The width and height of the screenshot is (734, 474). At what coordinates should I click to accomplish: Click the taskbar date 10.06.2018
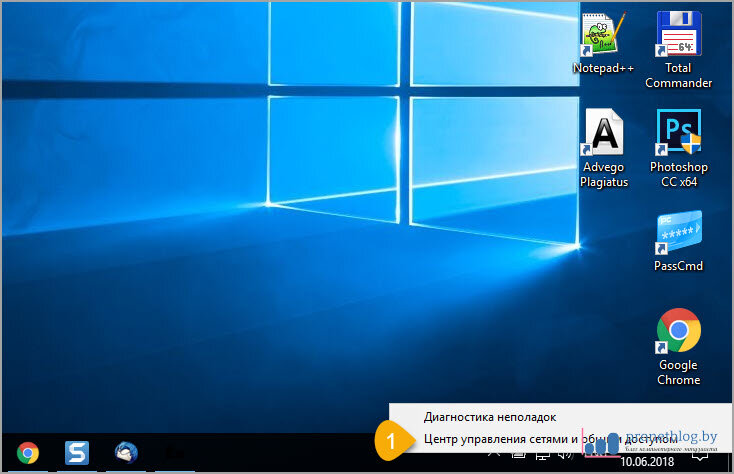click(647, 462)
